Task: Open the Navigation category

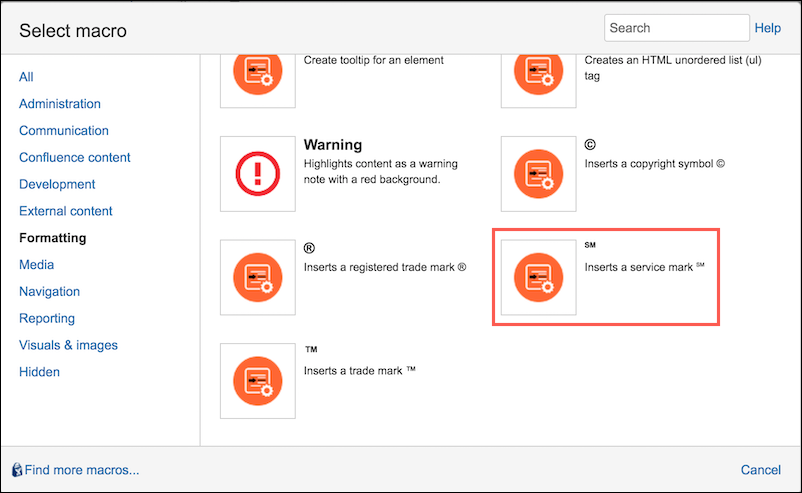Action: pos(50,292)
